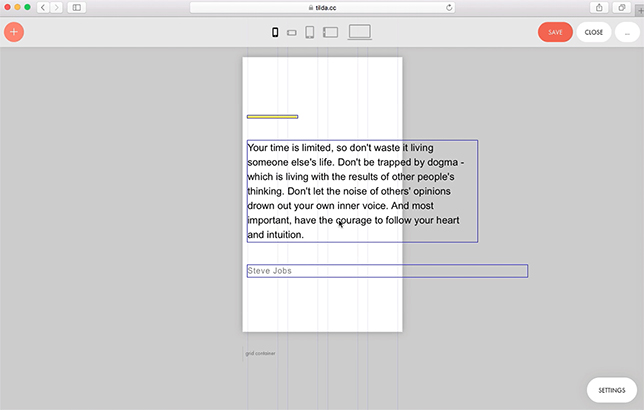Click the grid container label
The height and width of the screenshot is (410, 644).
click(260, 353)
